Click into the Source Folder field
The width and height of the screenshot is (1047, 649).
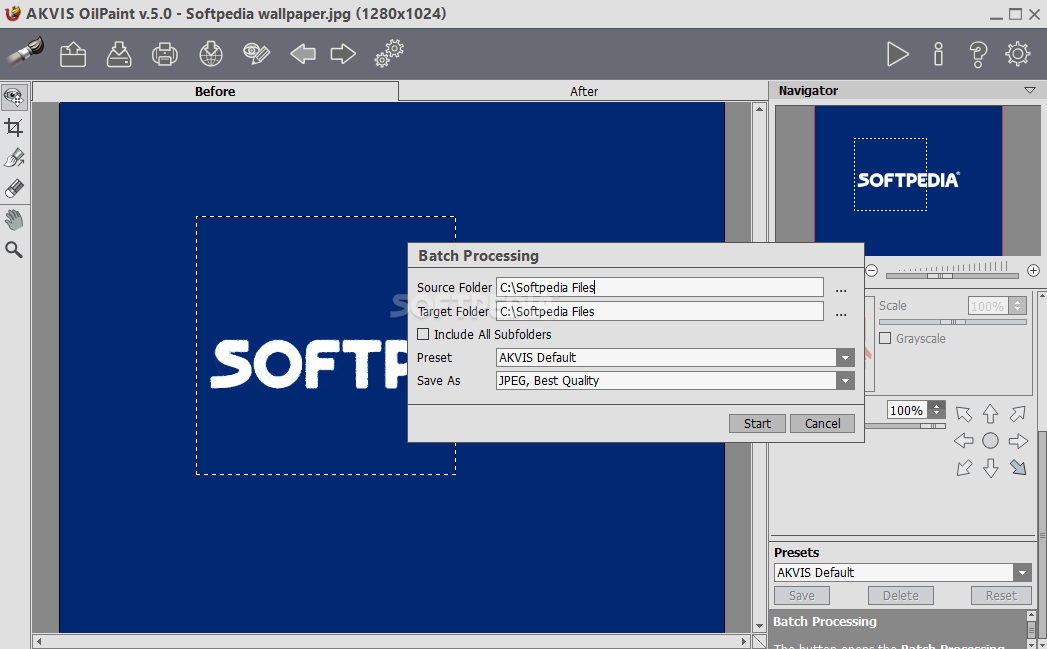coord(660,288)
